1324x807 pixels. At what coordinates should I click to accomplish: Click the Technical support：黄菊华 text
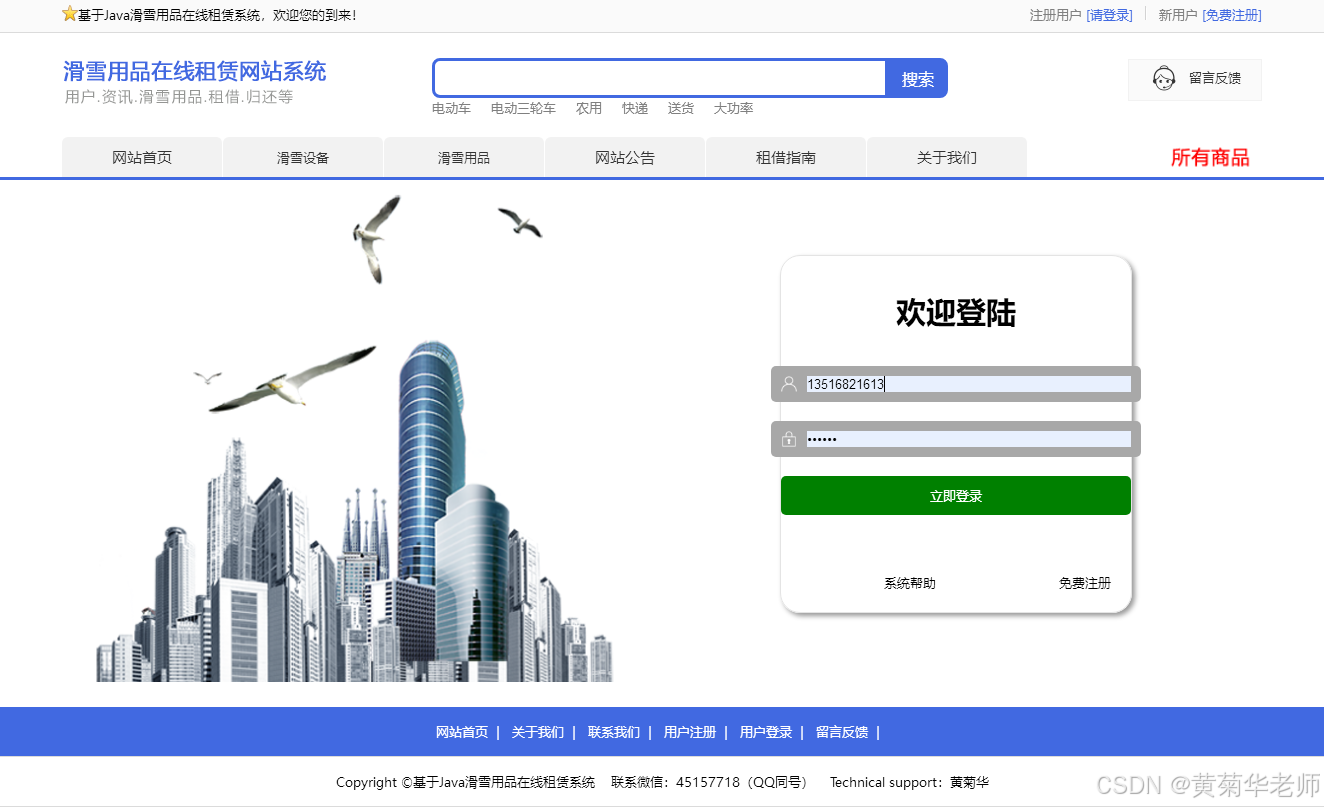909,782
